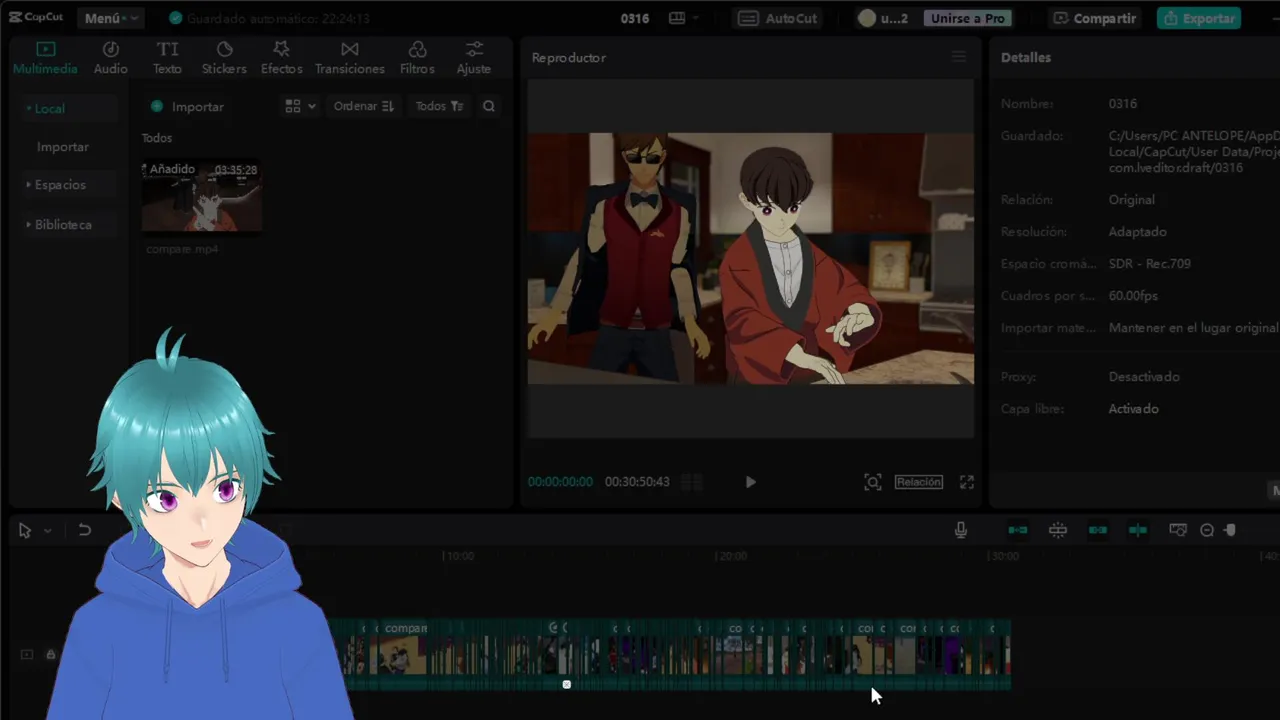Screen dimensions: 1280x720
Task: Switch to the Audio tab
Action: point(110,58)
